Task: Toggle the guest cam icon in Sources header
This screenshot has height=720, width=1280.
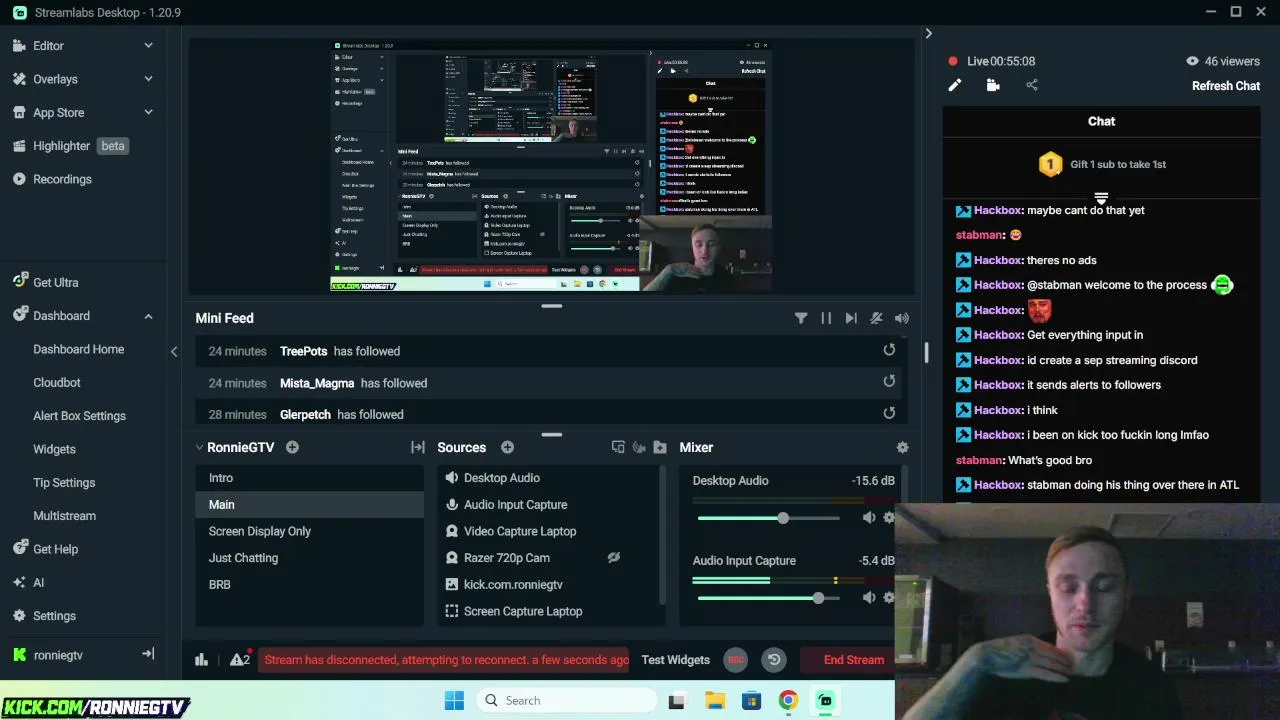Action: click(639, 447)
